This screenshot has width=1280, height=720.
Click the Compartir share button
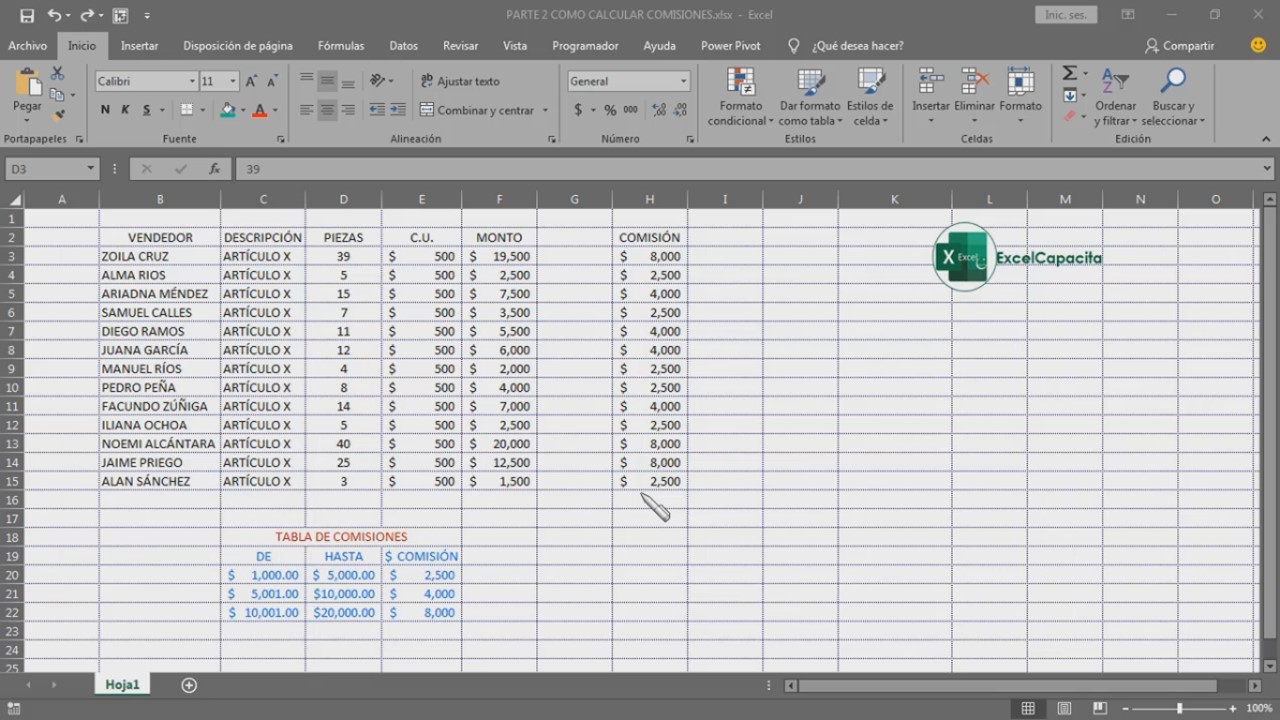point(1180,45)
